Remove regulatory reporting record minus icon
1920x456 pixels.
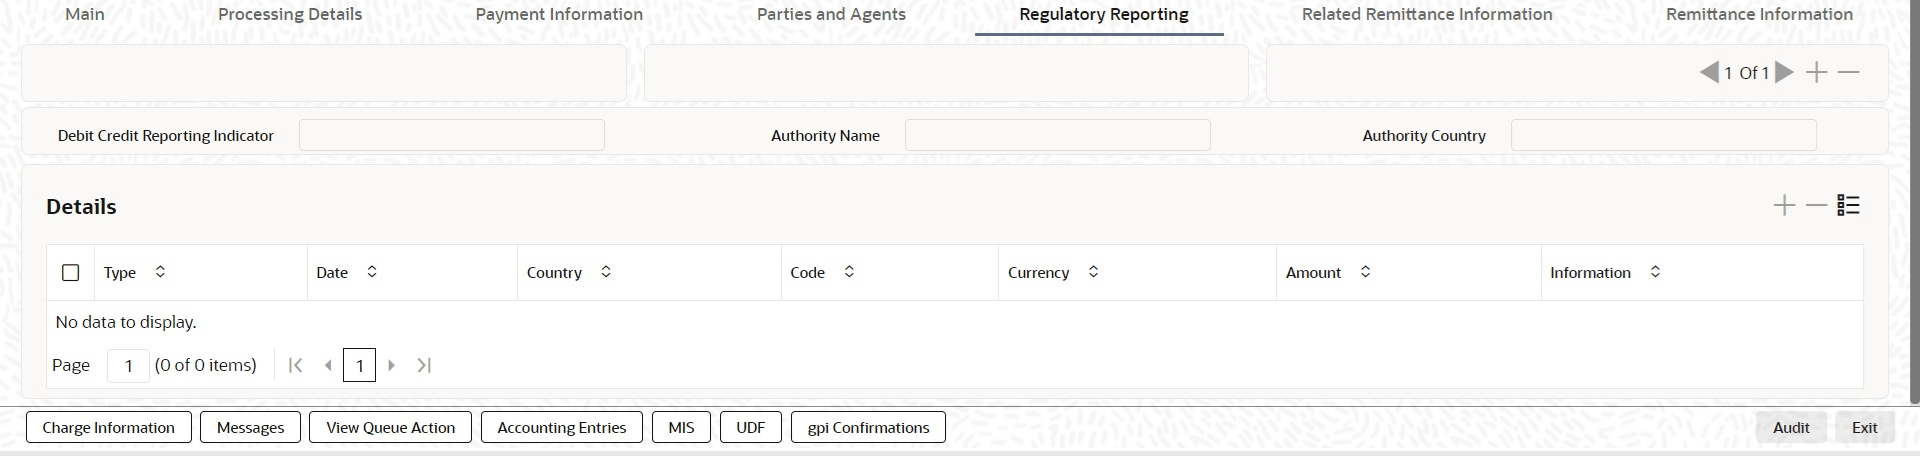[x=1849, y=72]
